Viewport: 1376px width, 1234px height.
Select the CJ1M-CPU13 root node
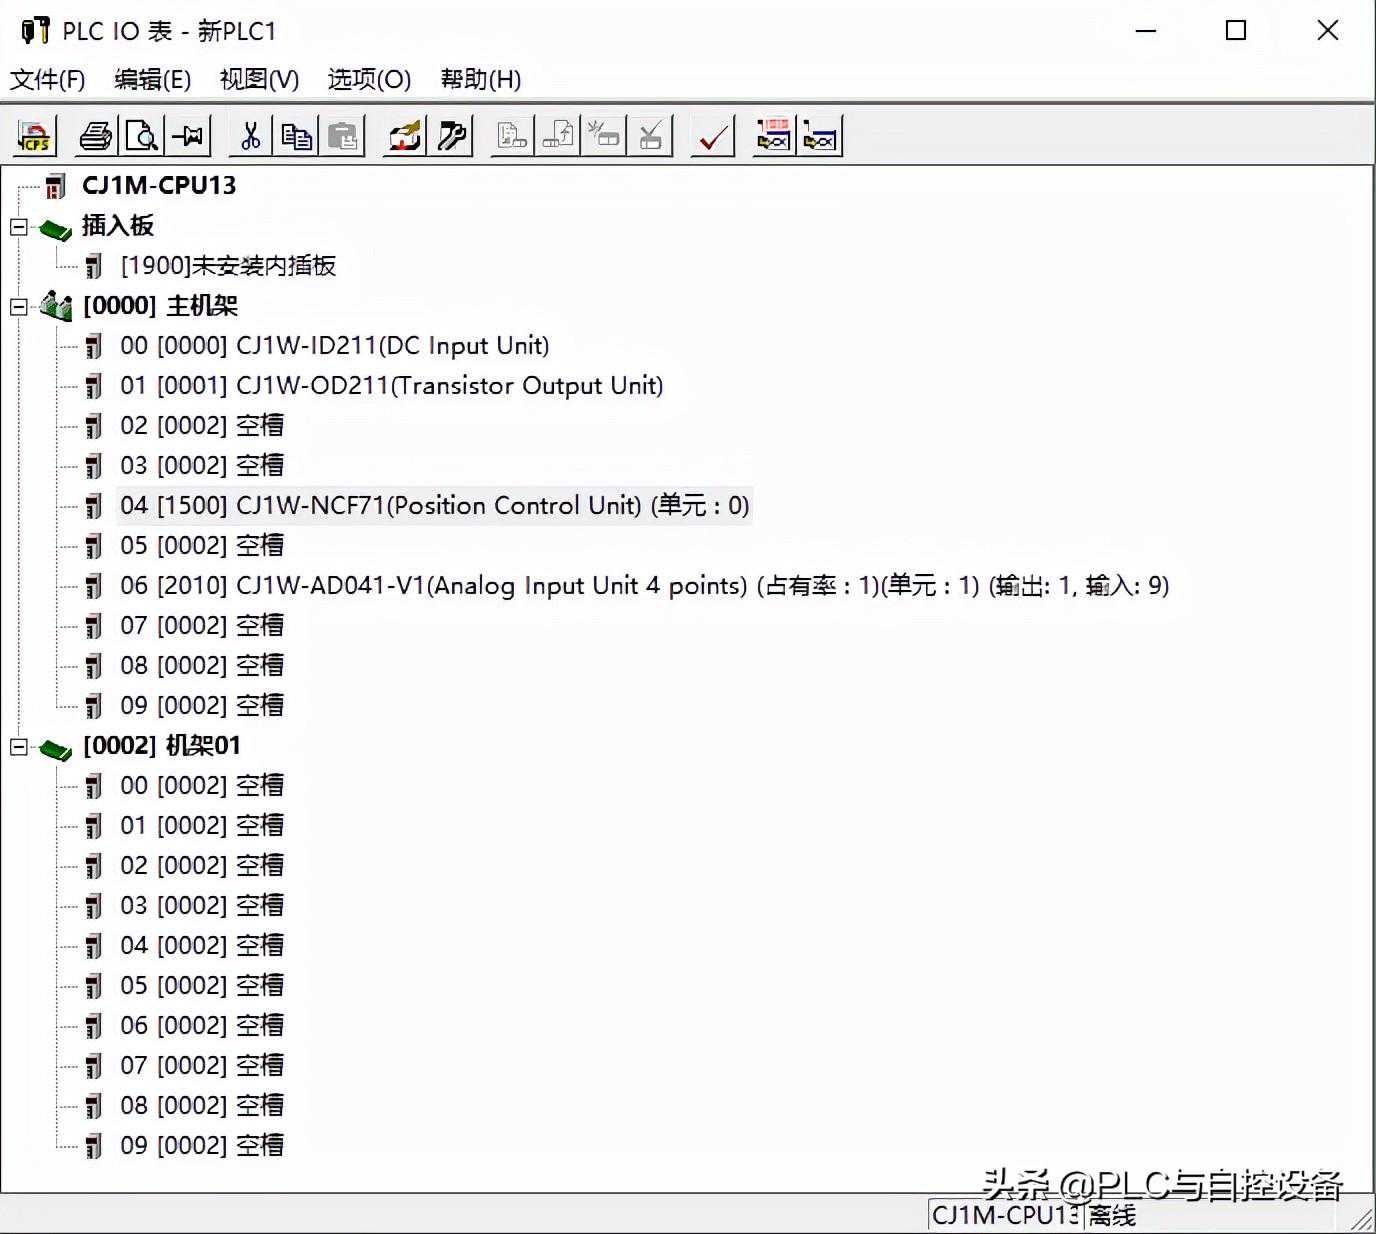pyautogui.click(x=158, y=186)
